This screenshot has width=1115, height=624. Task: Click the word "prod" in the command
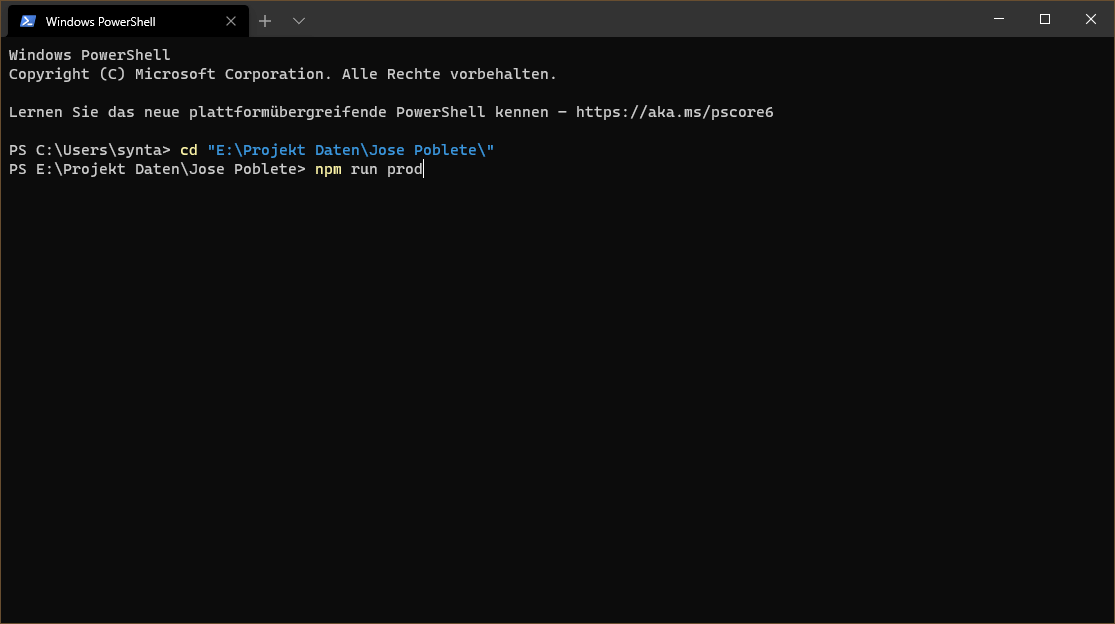coord(404,169)
